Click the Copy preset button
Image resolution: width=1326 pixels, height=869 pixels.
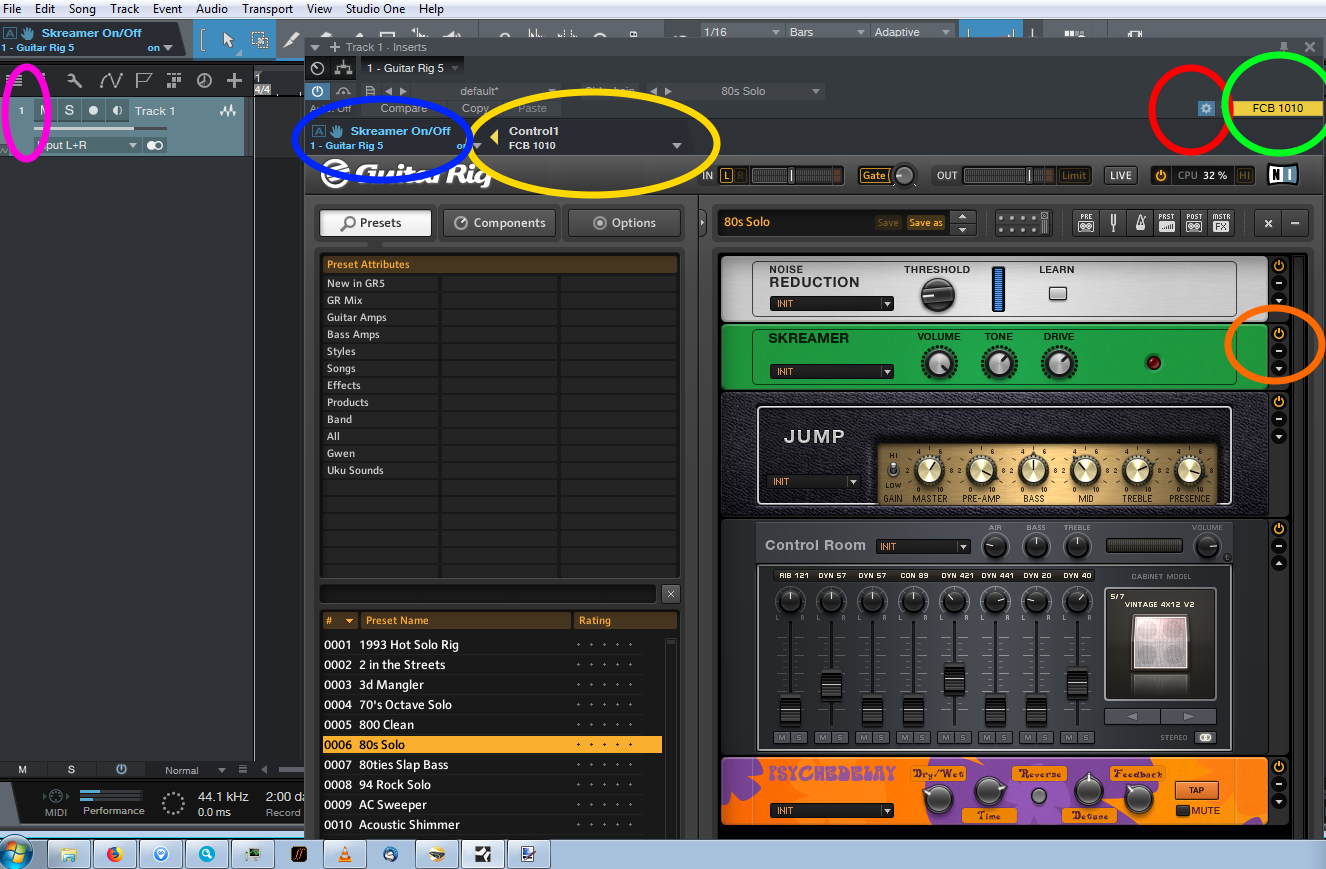click(x=475, y=108)
